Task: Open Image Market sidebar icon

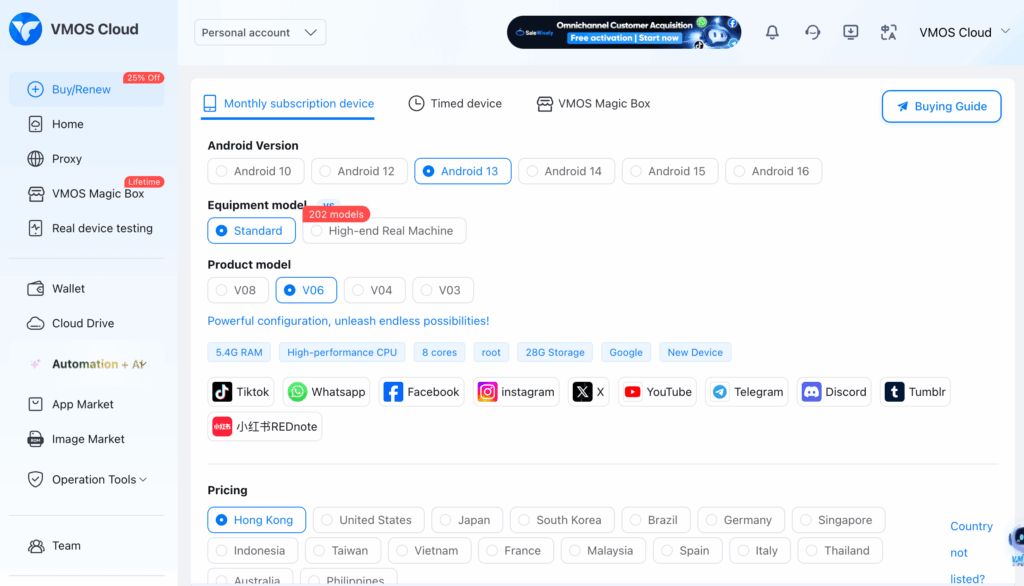Action: click(x=35, y=439)
